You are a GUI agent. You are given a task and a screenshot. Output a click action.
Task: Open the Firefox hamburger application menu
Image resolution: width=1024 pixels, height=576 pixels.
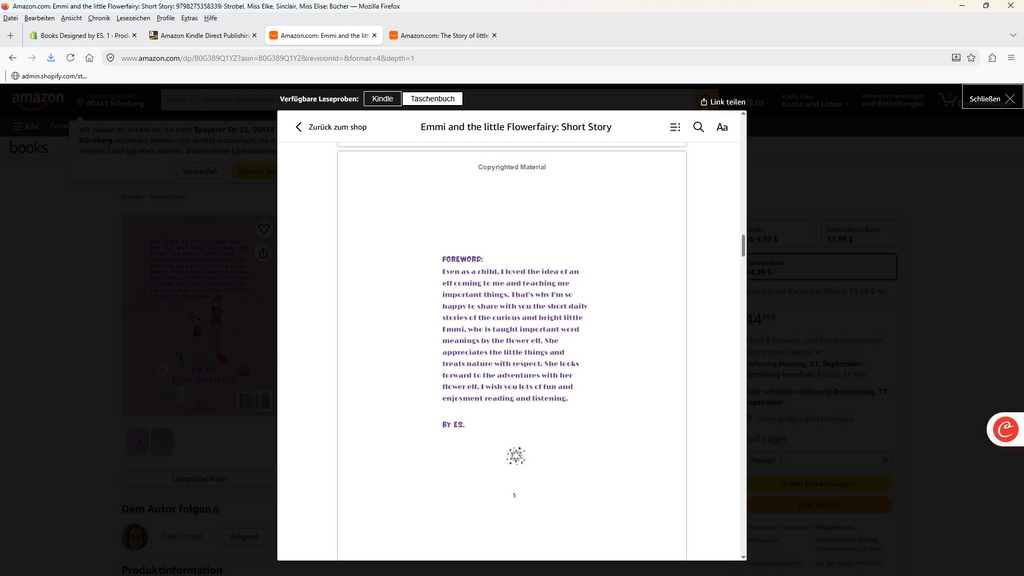pos(1011,58)
